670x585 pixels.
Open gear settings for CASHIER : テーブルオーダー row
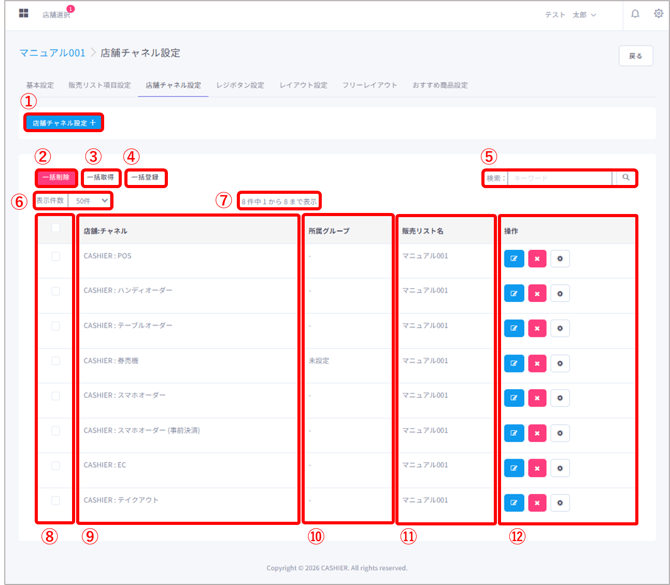pos(560,328)
